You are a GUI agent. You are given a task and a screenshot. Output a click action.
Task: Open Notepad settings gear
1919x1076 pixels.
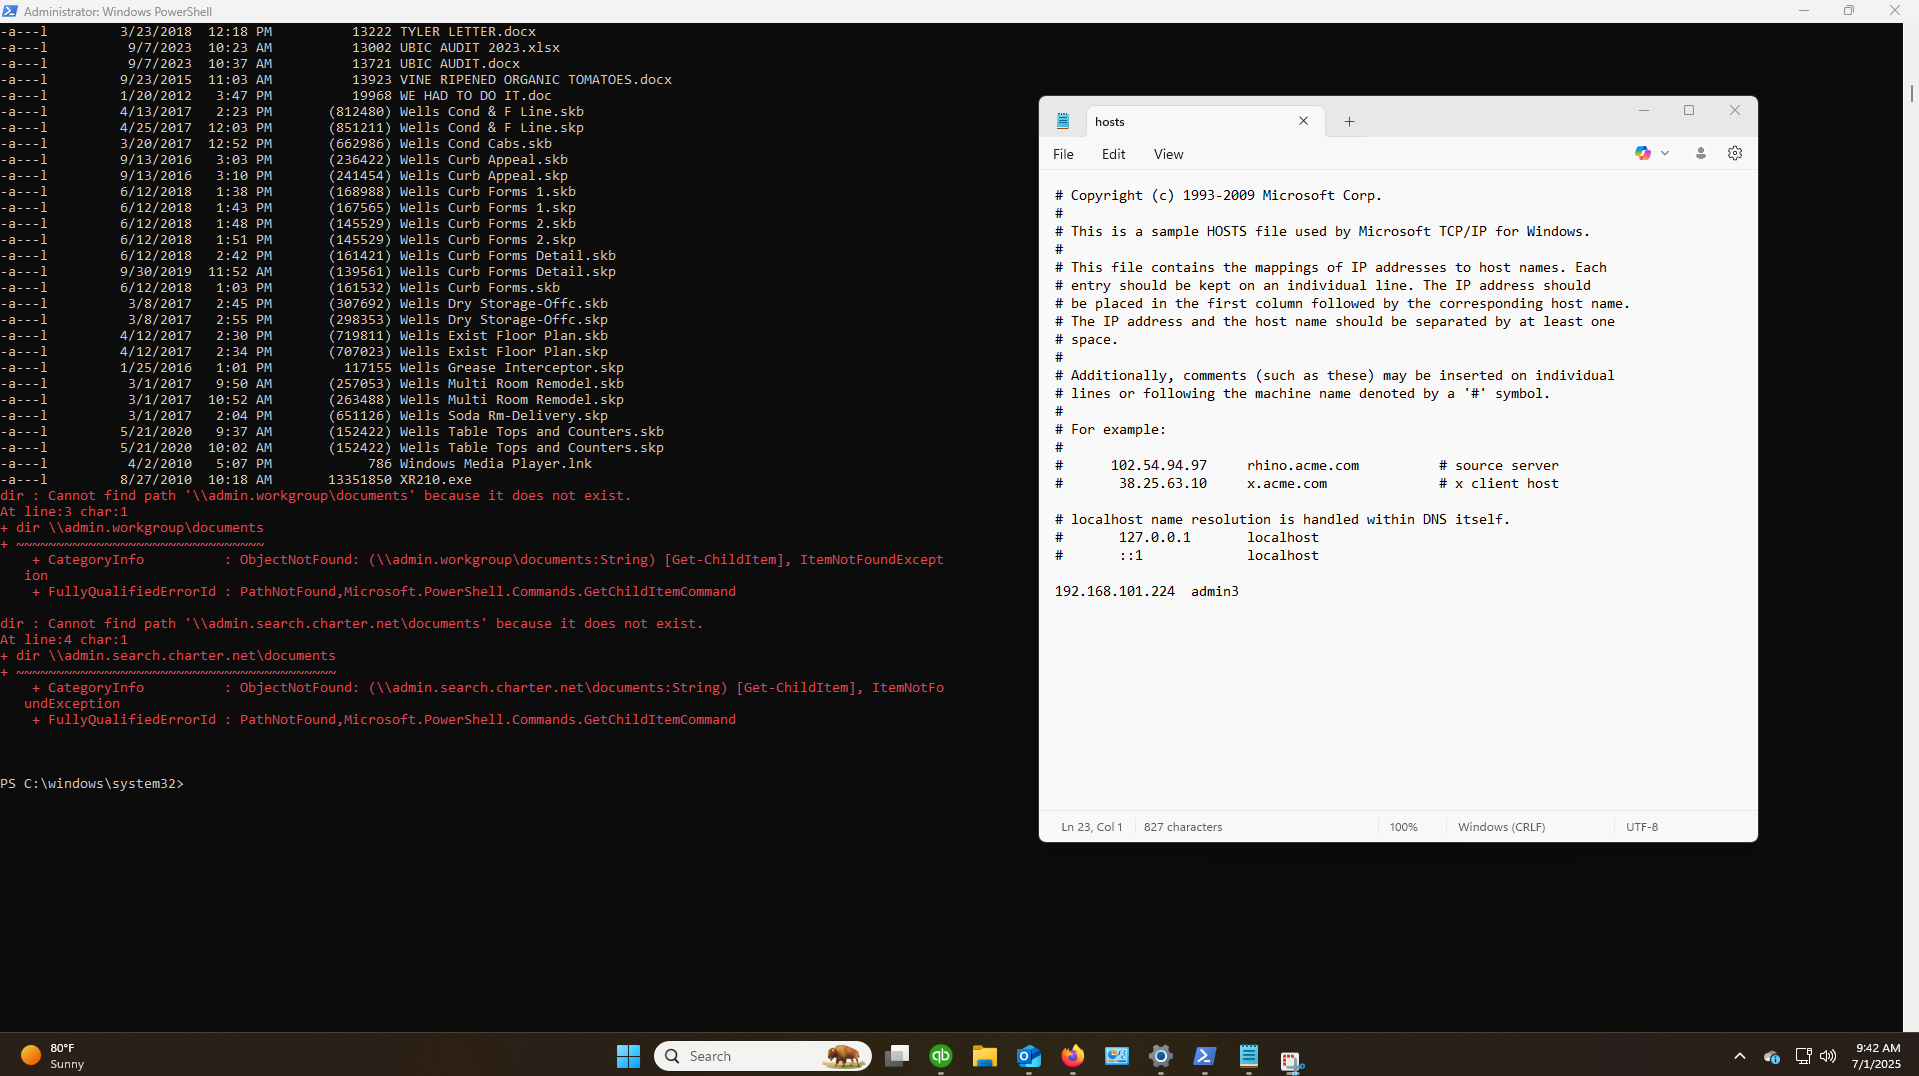(1735, 153)
